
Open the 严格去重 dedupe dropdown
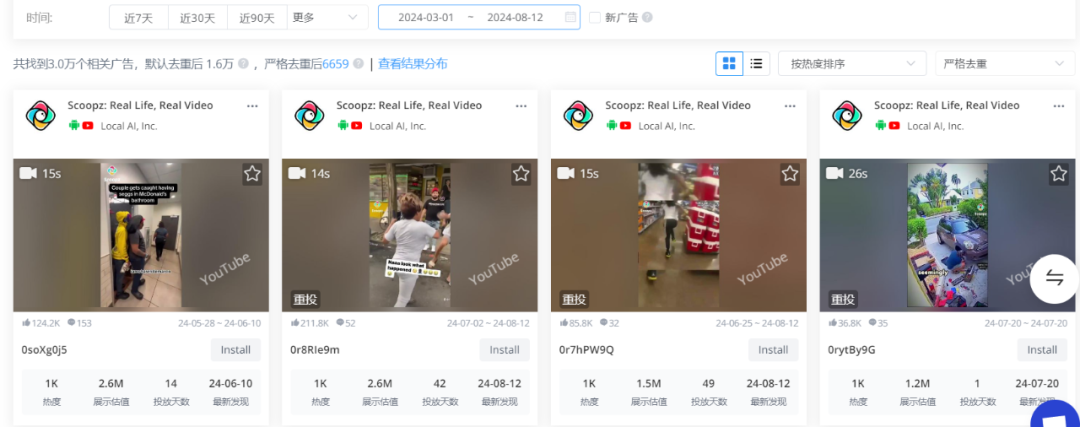(1004, 64)
